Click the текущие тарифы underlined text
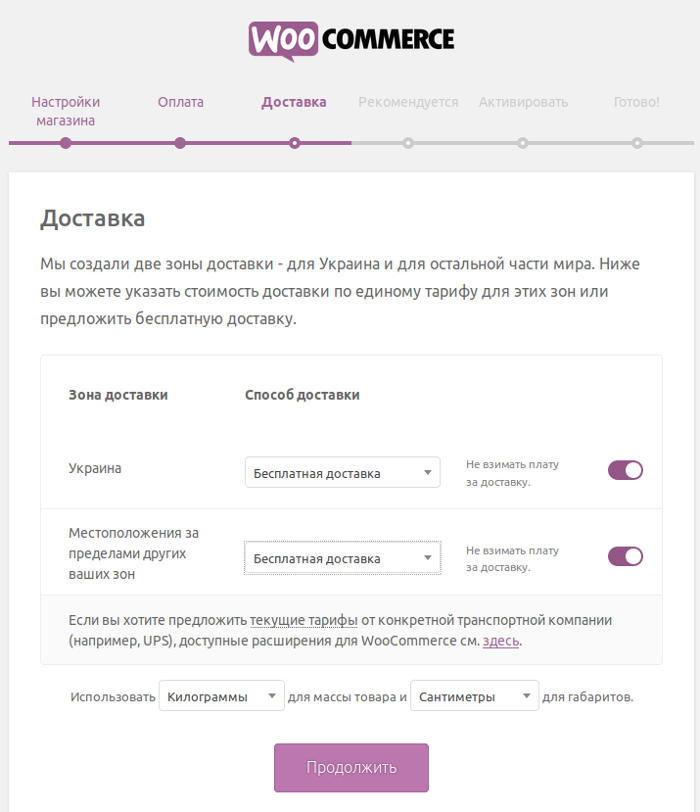Screen dimensions: 700x812 (303, 620)
